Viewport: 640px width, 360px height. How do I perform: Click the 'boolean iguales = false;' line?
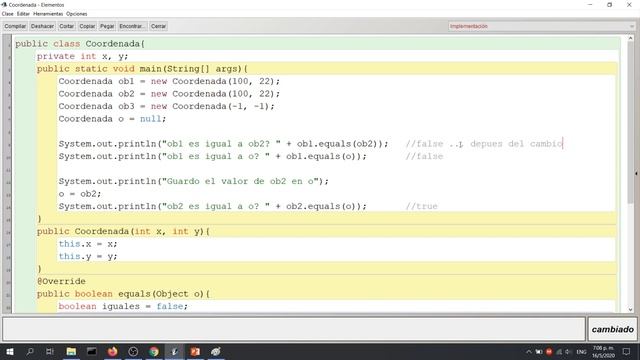coord(123,306)
